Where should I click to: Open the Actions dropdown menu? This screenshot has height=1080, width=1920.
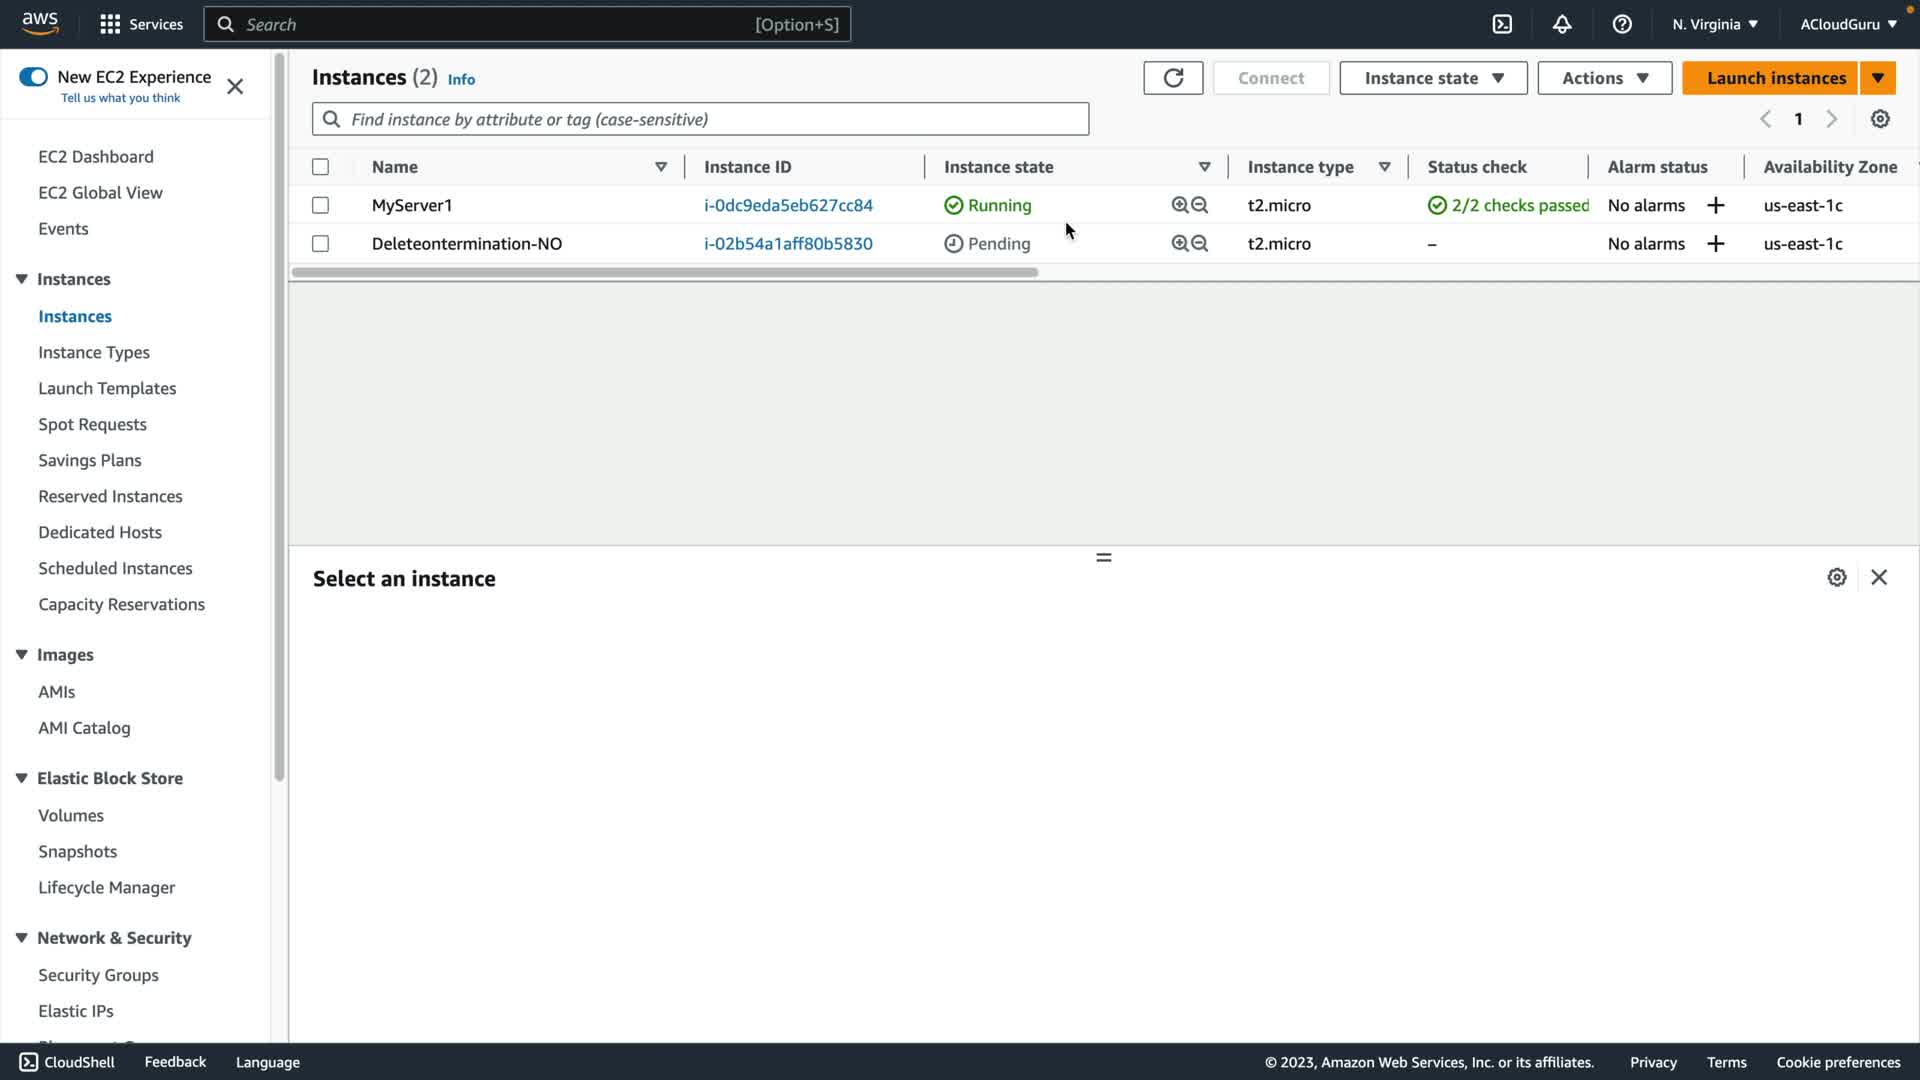tap(1604, 78)
